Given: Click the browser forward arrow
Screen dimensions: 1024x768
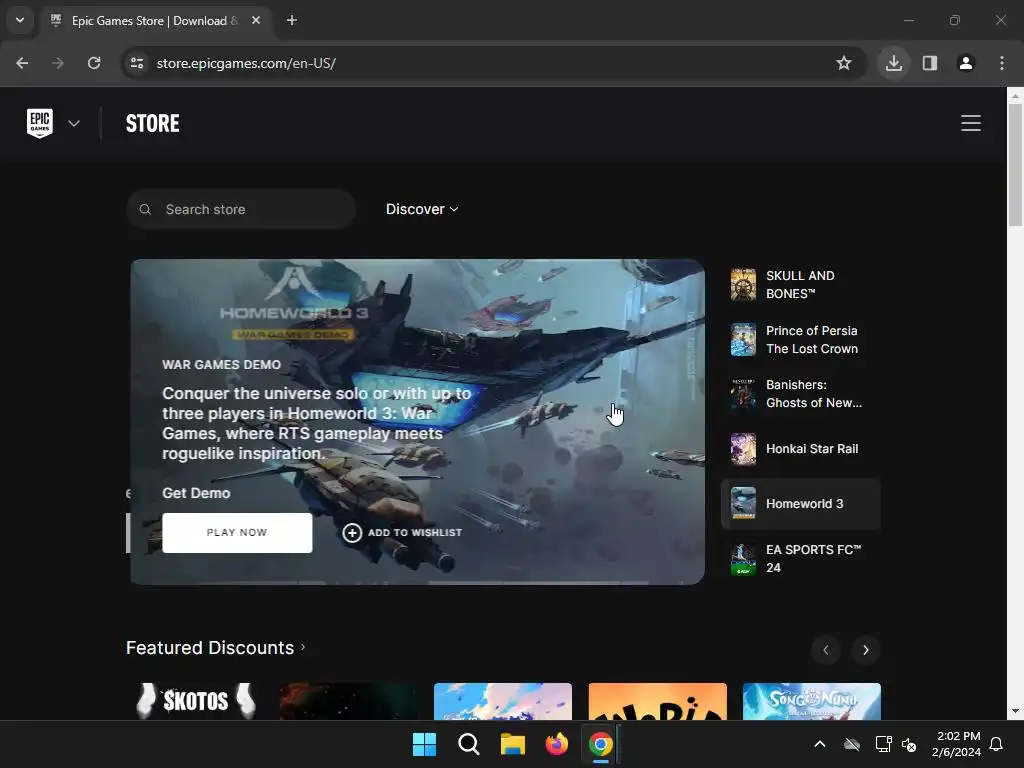Looking at the screenshot, I should [x=58, y=63].
